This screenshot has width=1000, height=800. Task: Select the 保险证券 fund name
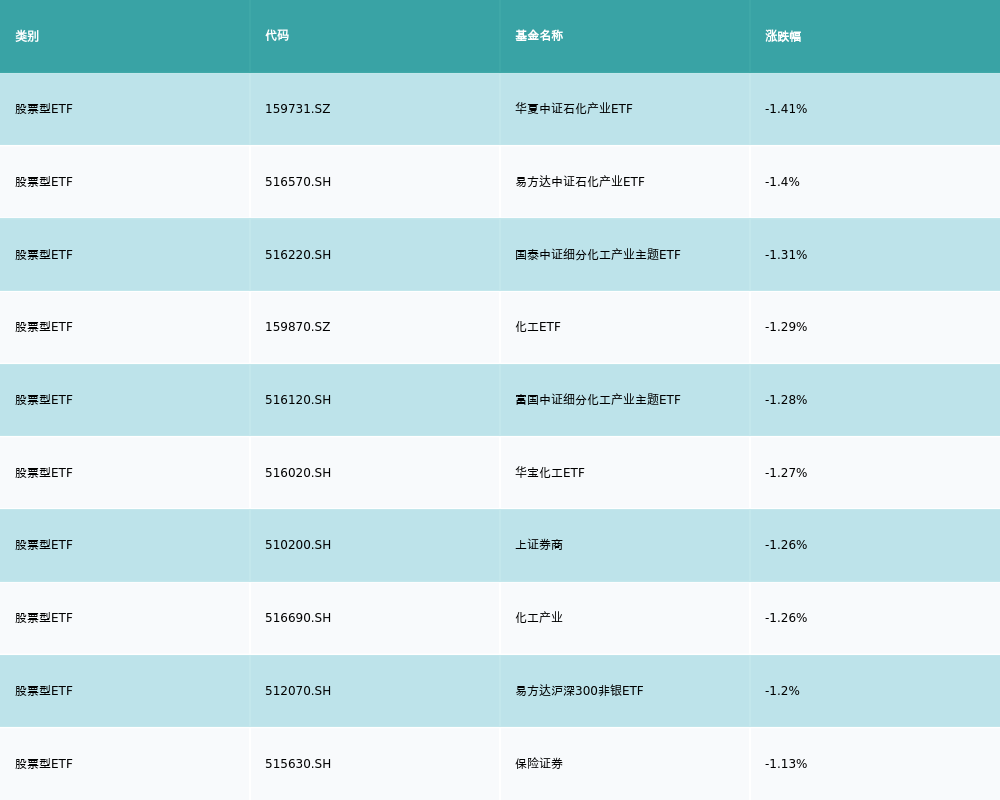pos(539,764)
